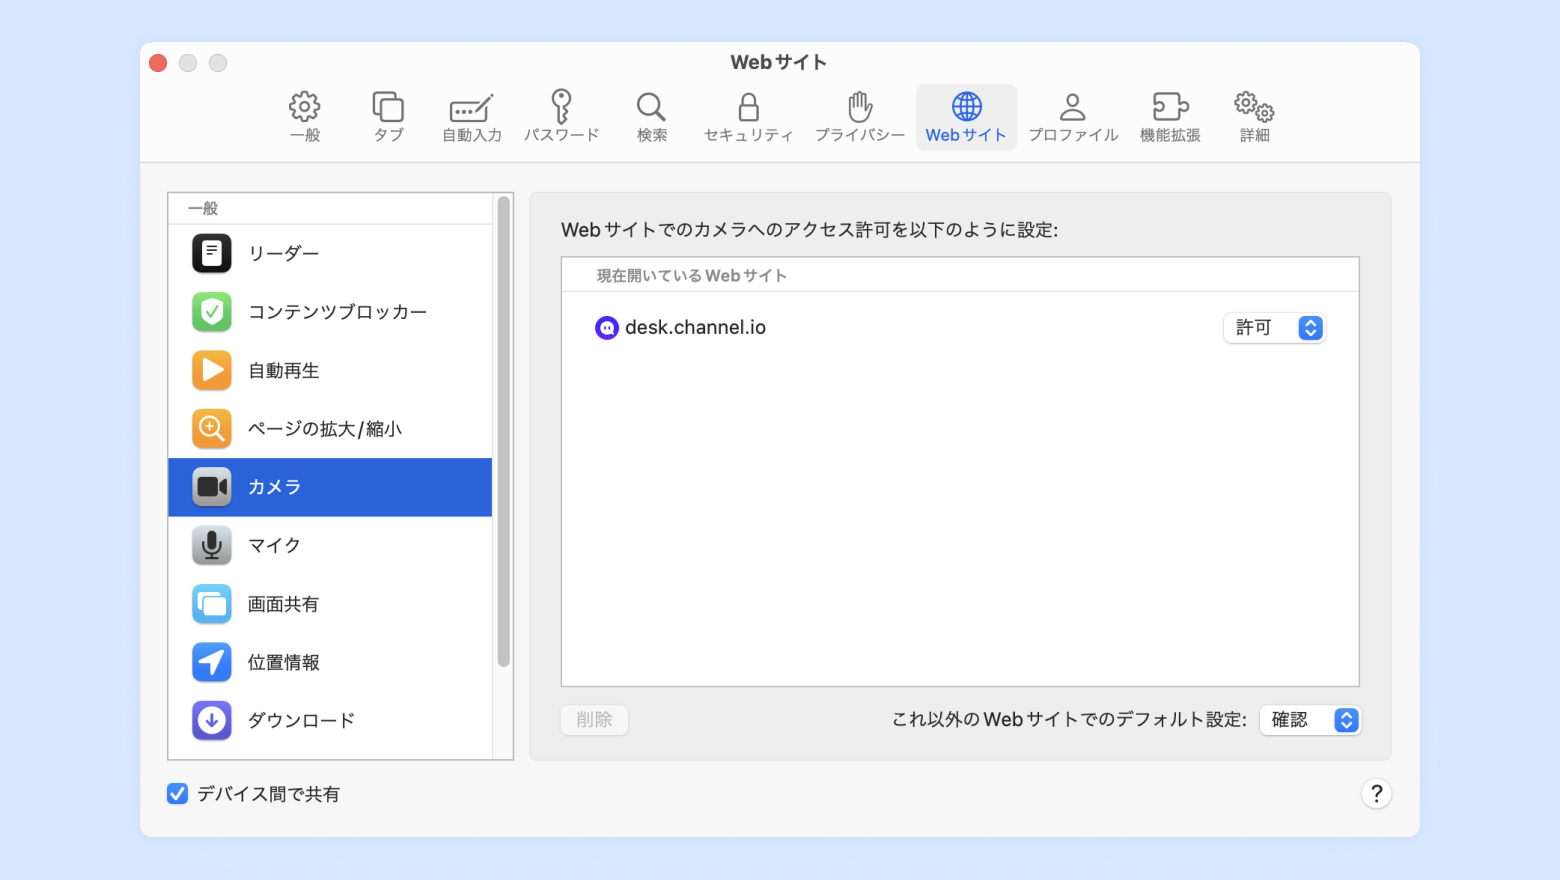The image size is (1560, 880).
Task: Click the help question mark button
Action: pyautogui.click(x=1376, y=794)
